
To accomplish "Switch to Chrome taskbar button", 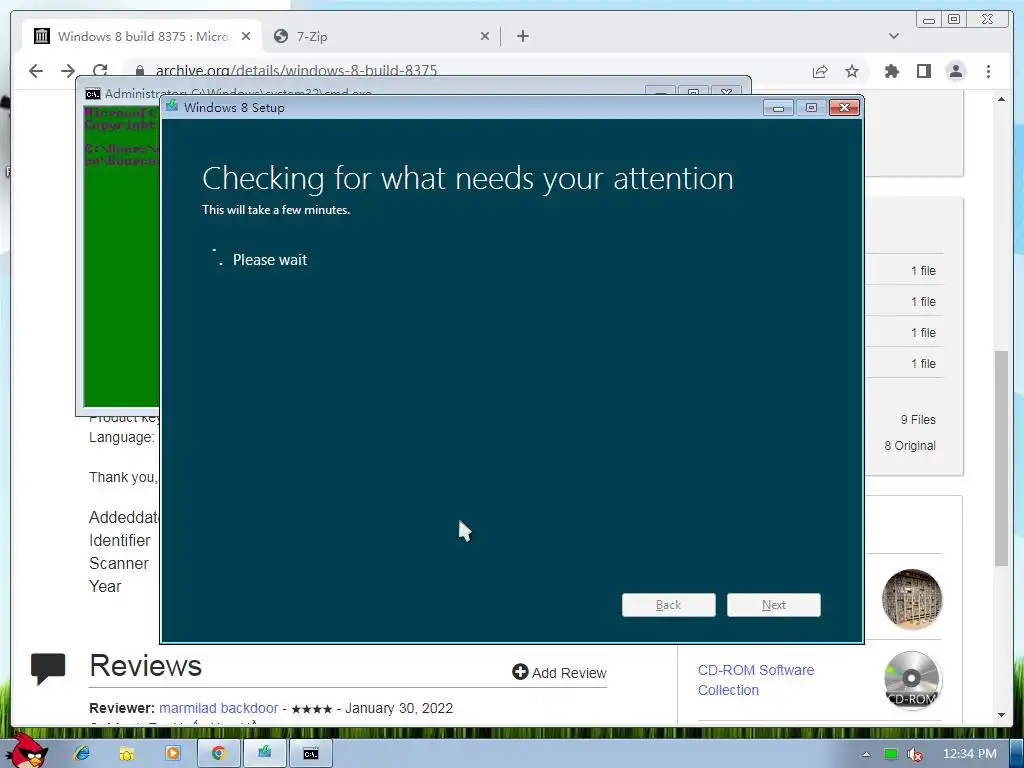I will click(x=218, y=754).
